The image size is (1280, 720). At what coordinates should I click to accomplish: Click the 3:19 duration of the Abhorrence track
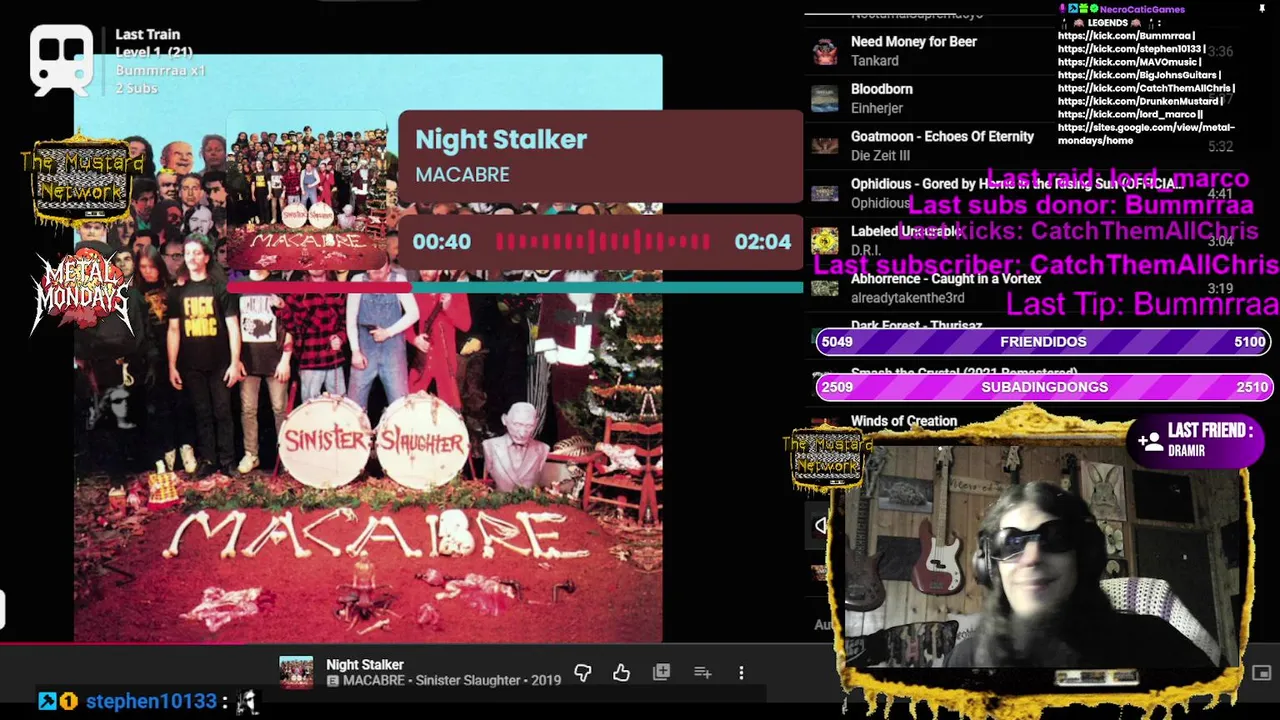tap(1220, 289)
